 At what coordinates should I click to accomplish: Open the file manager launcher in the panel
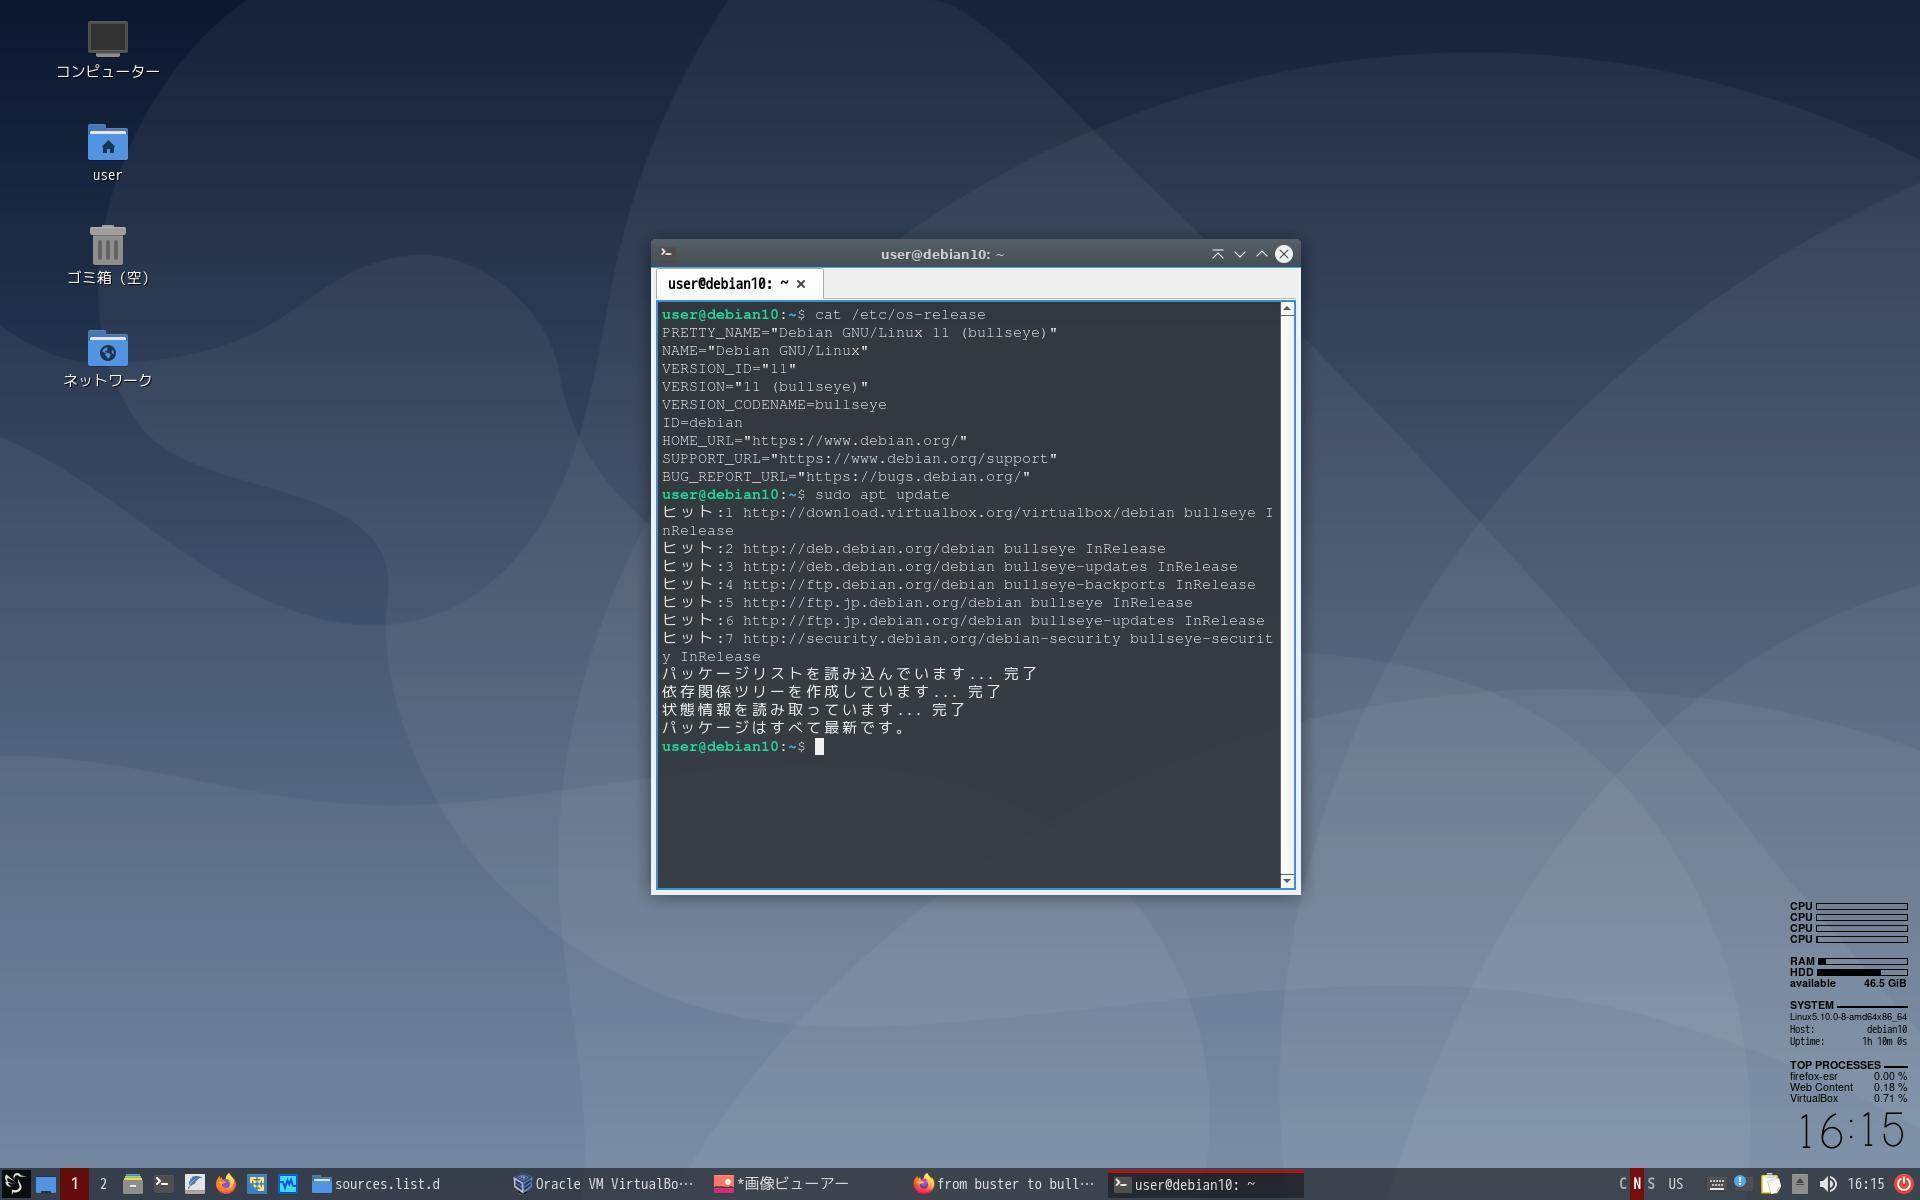point(133,1184)
